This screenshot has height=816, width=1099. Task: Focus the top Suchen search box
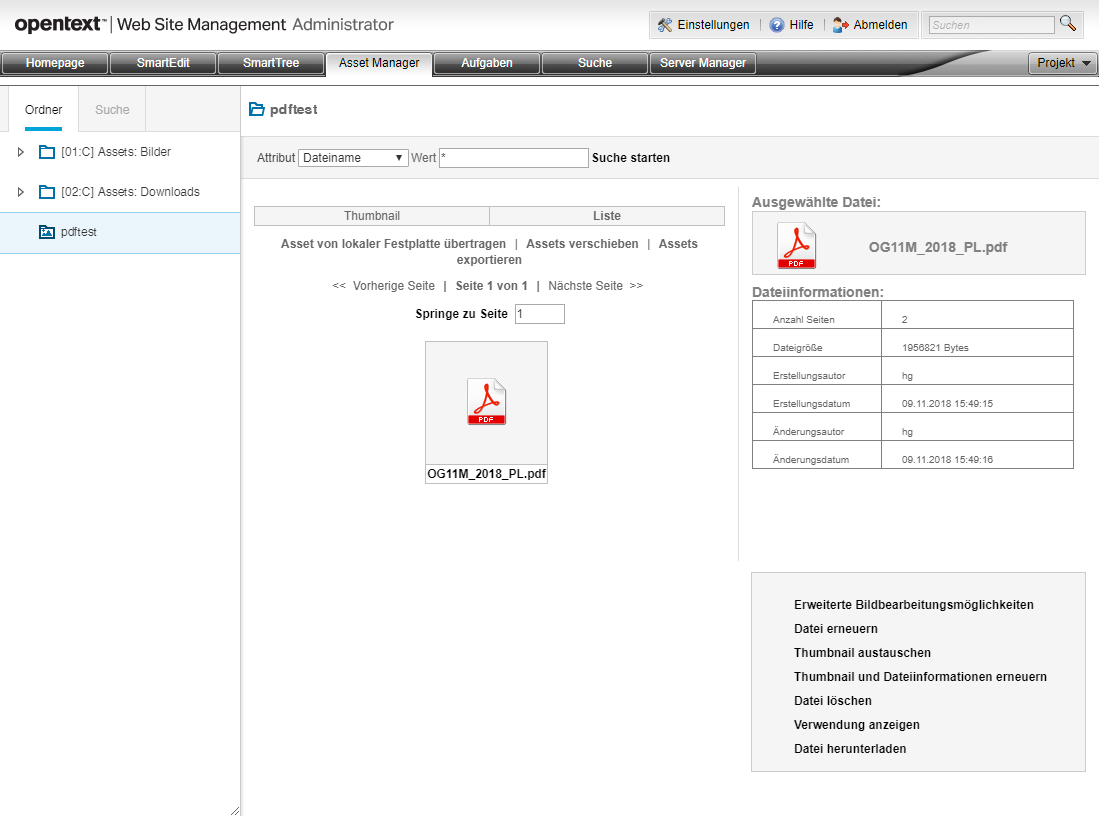pyautogui.click(x=992, y=25)
